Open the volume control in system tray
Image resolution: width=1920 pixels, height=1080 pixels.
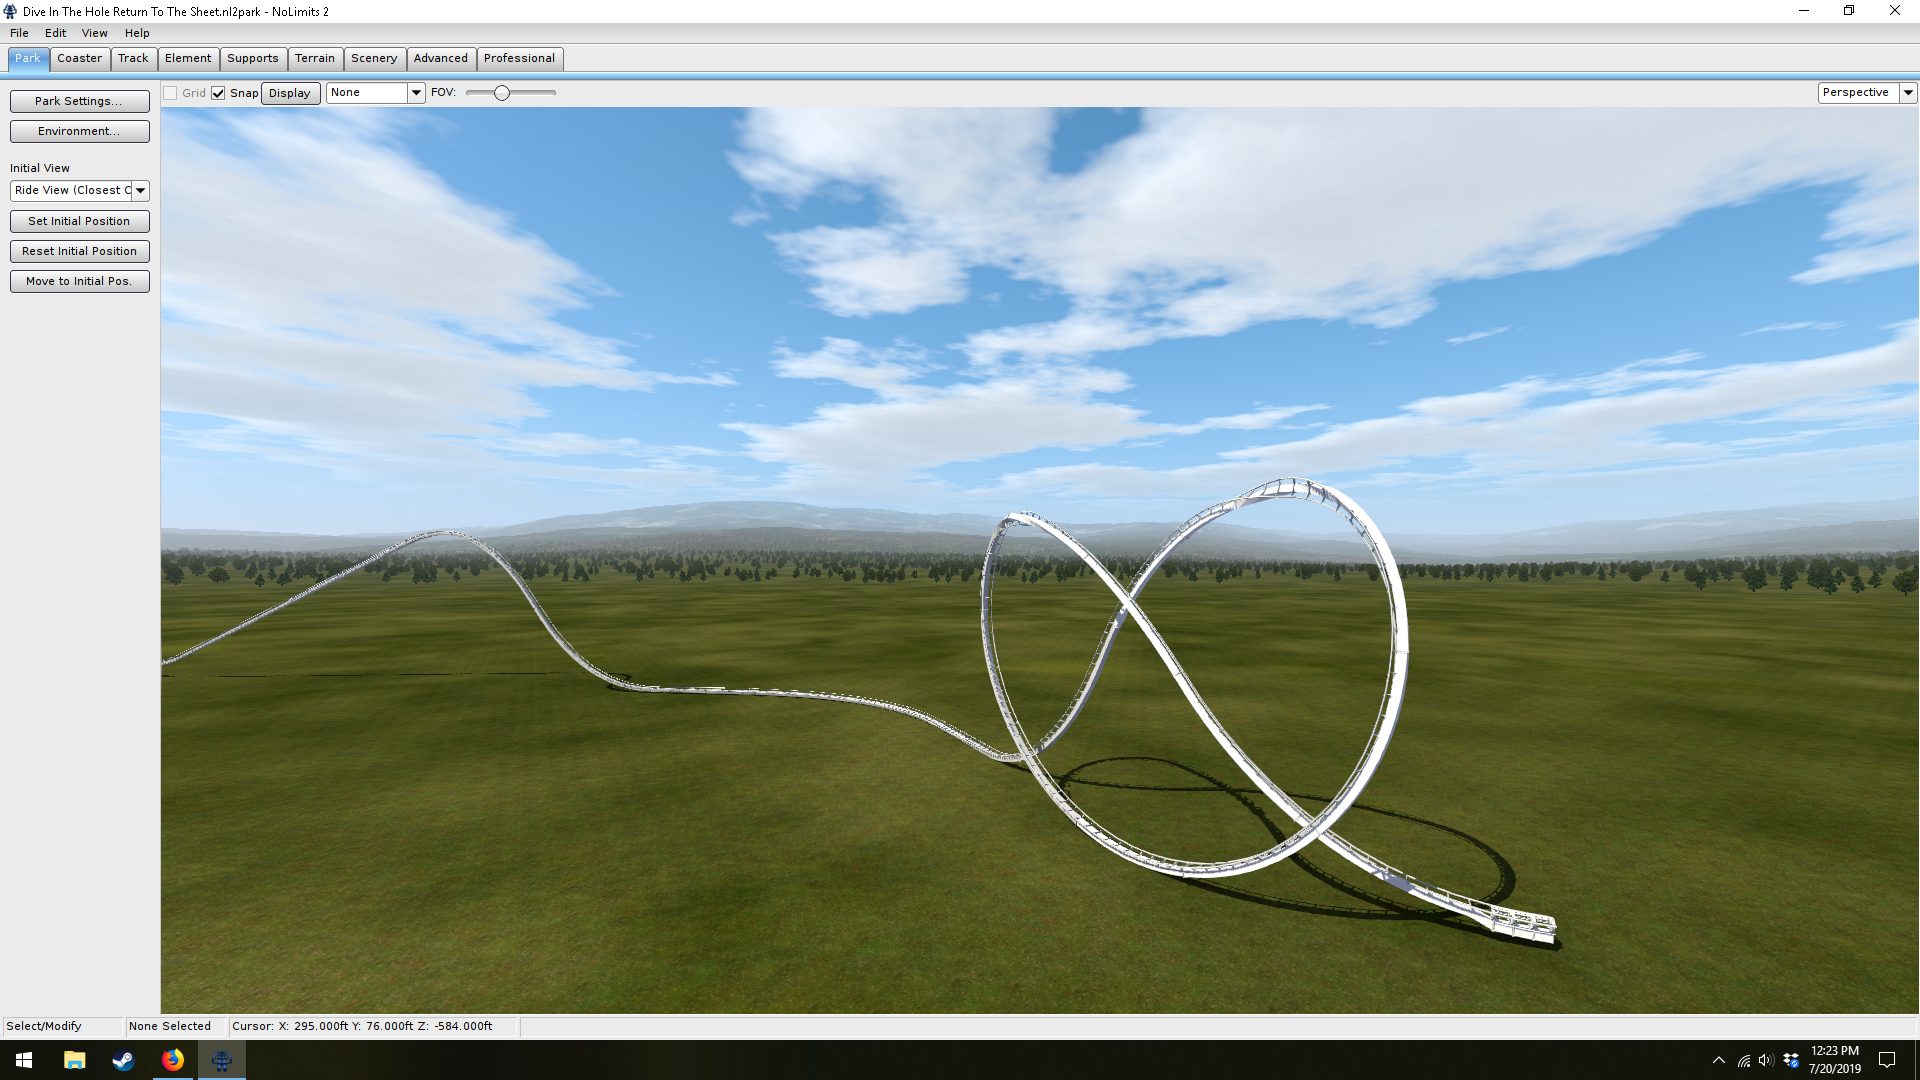point(1766,1060)
